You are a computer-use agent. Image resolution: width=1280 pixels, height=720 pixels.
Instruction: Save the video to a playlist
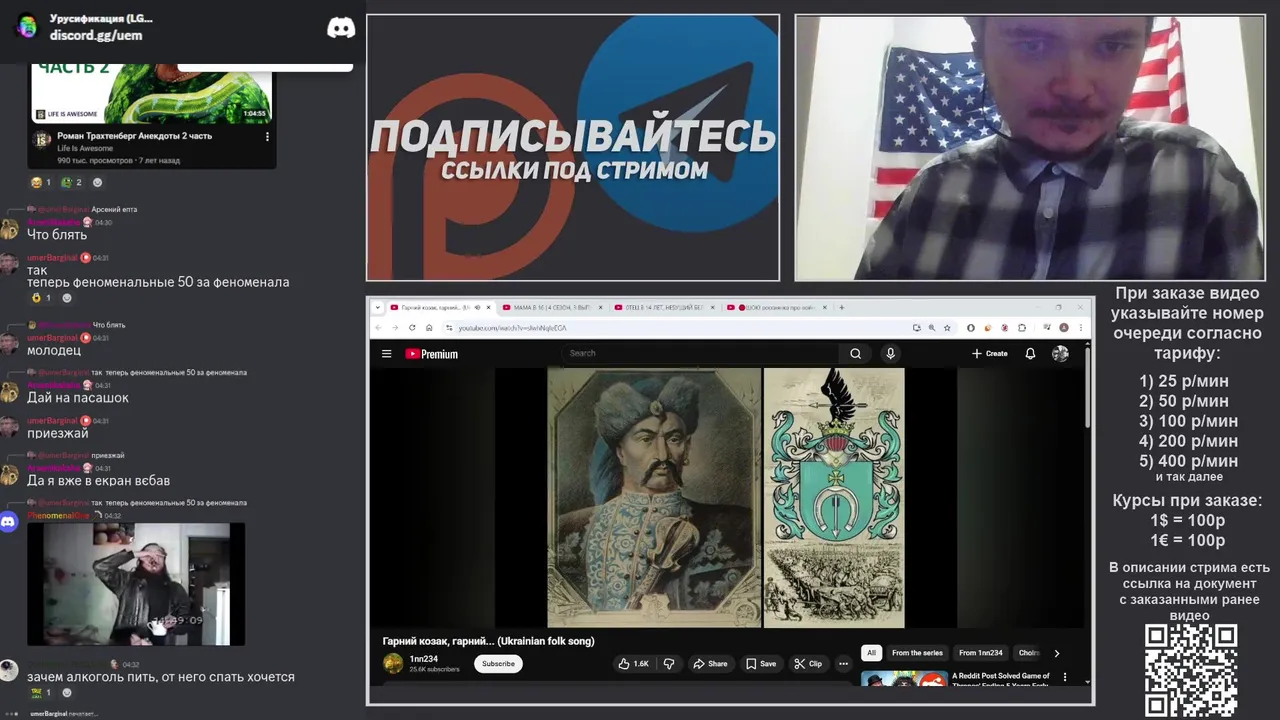click(760, 663)
